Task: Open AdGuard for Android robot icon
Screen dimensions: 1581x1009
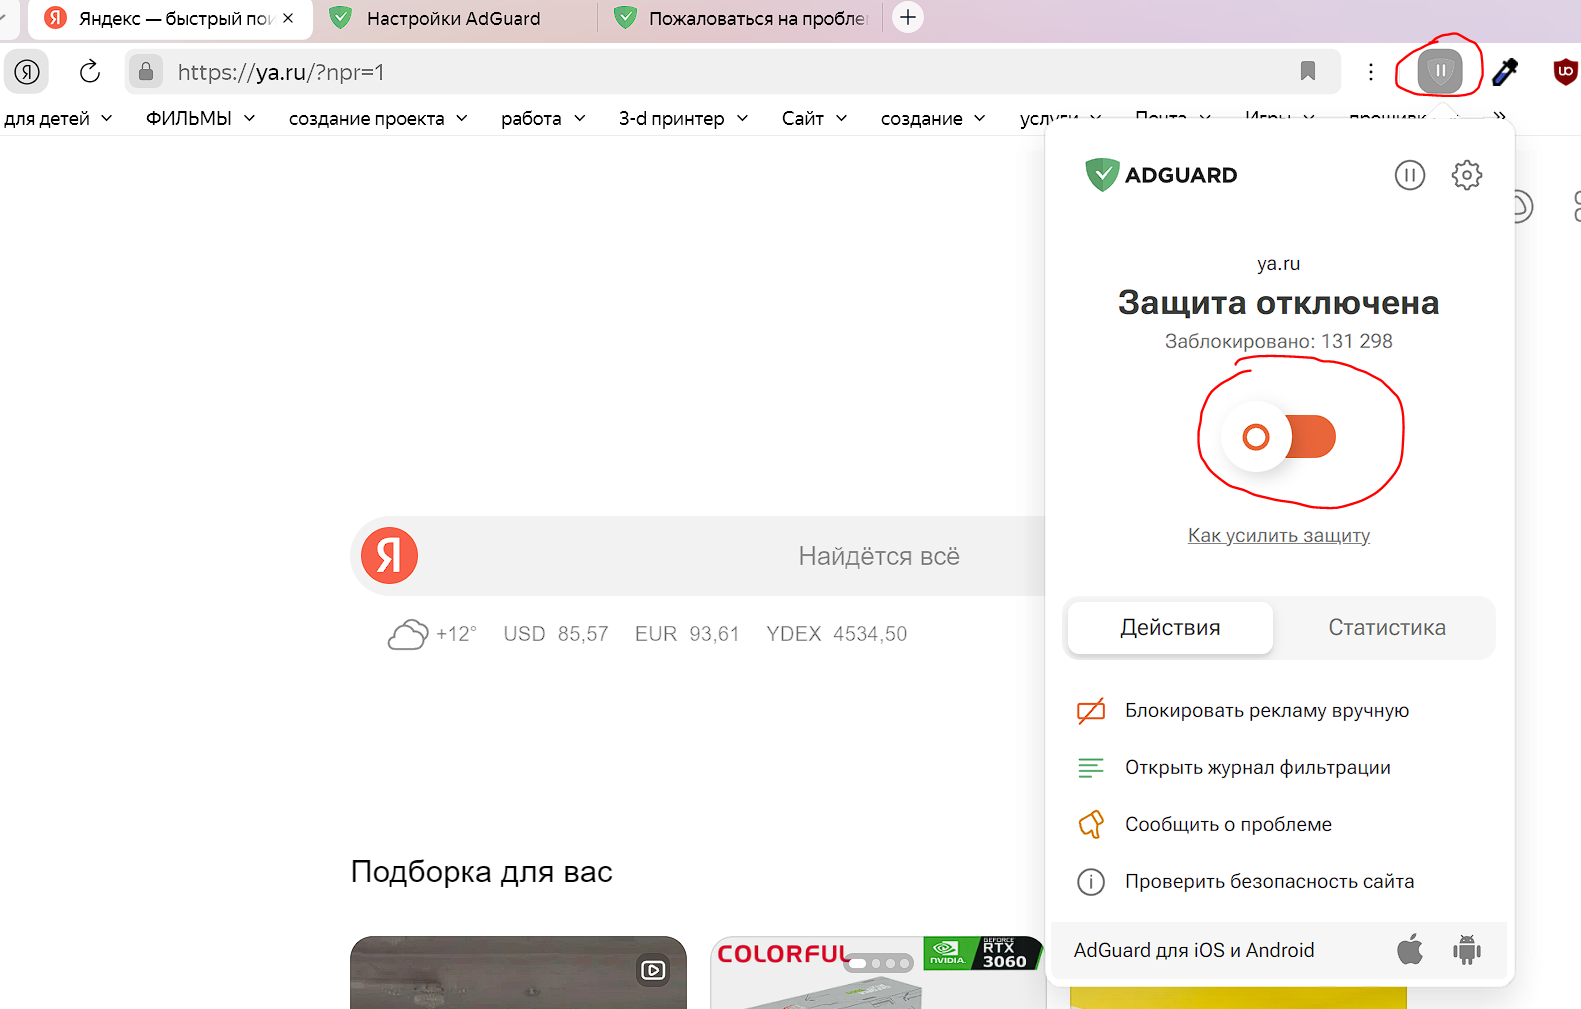Action: click(x=1467, y=950)
